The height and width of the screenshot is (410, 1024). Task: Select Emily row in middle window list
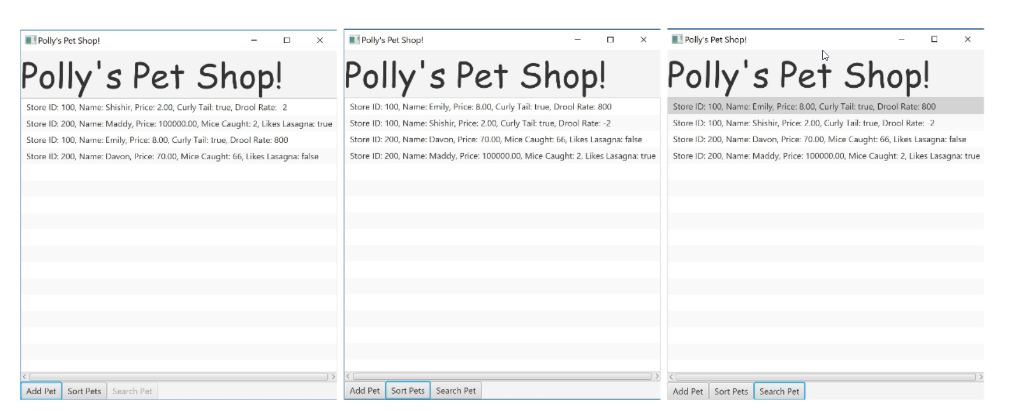502,106
